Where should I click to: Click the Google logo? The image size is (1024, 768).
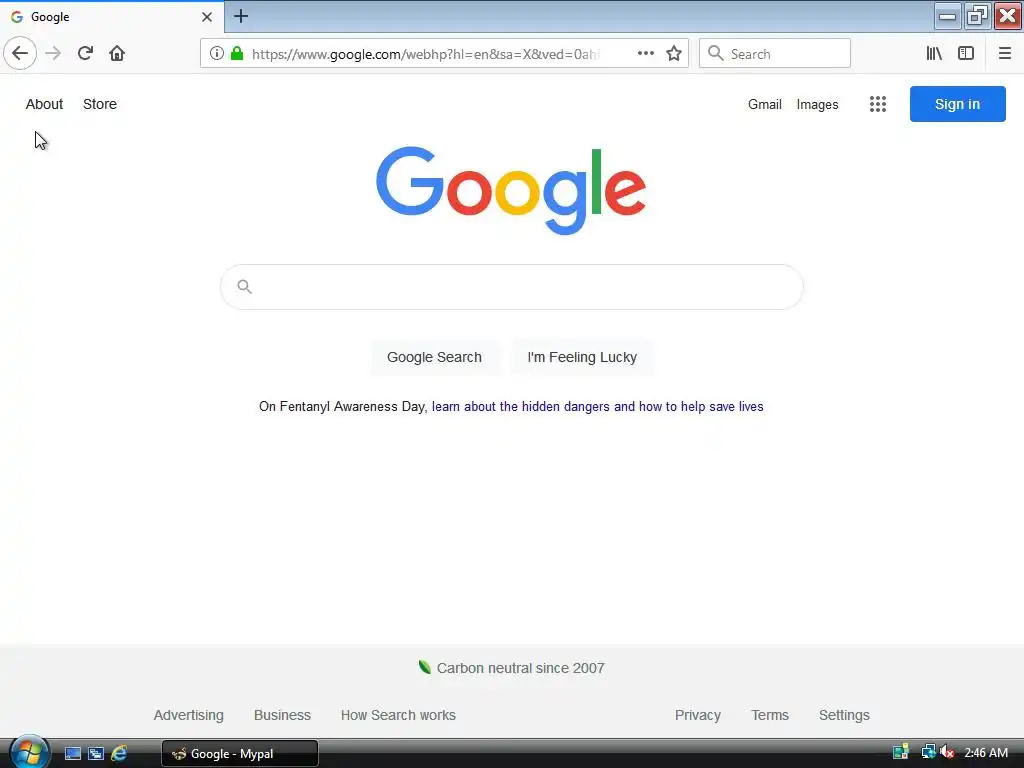511,189
